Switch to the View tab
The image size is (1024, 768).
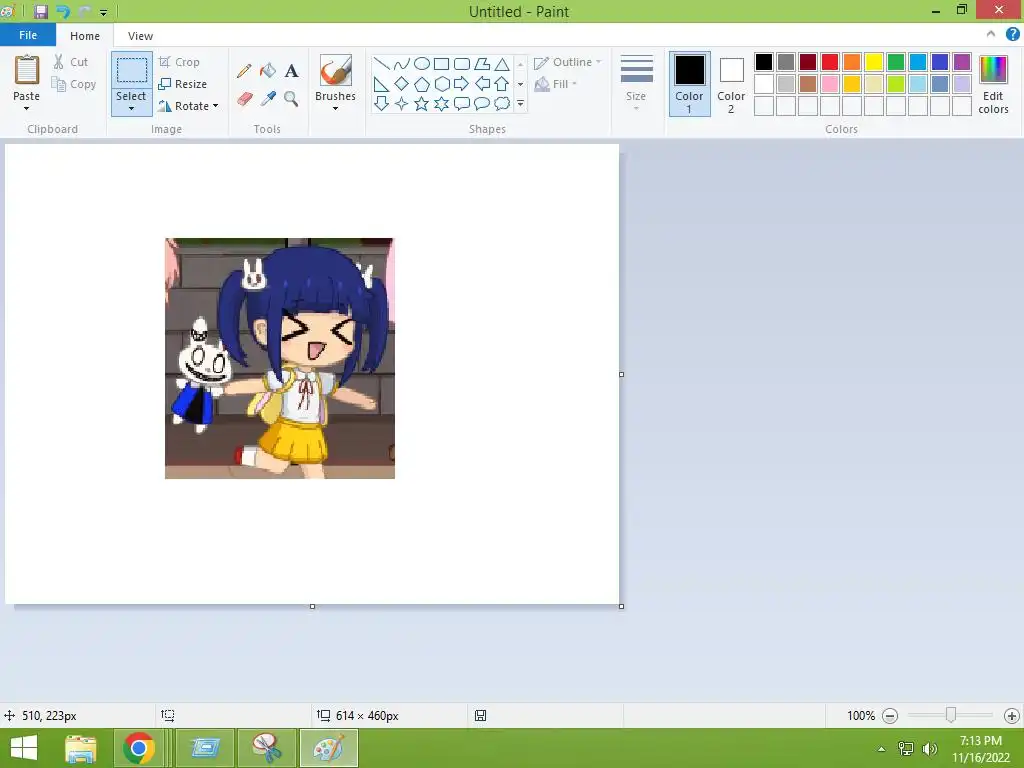[x=140, y=36]
